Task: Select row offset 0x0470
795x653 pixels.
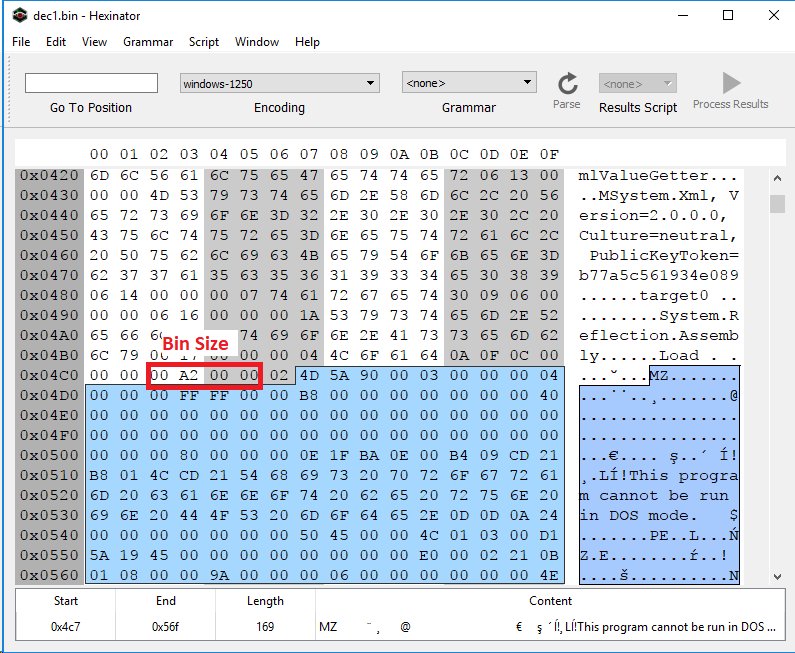Action: tap(49, 275)
